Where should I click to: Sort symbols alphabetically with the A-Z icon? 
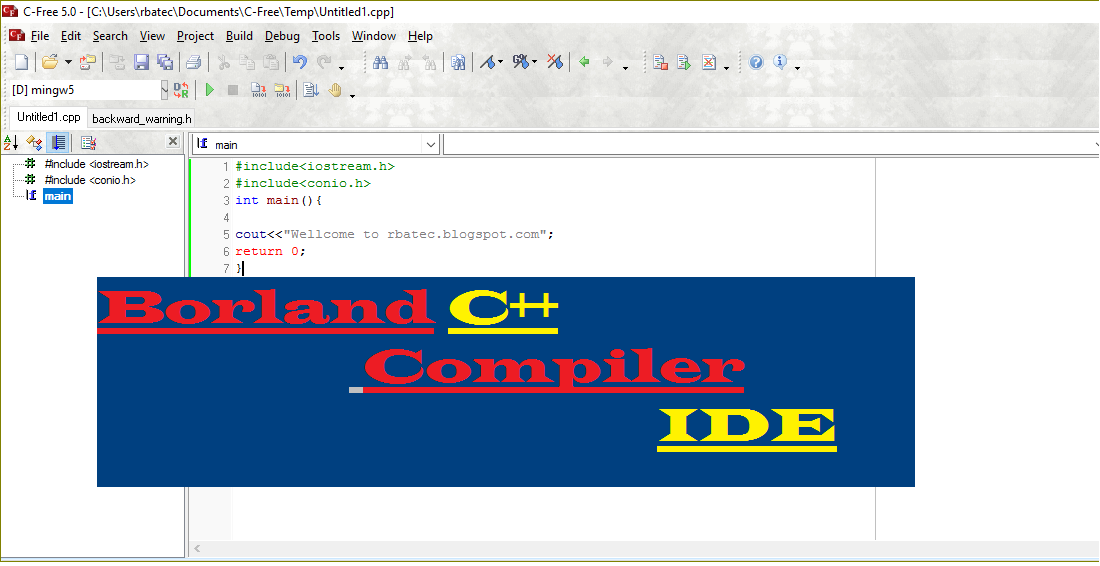11,143
